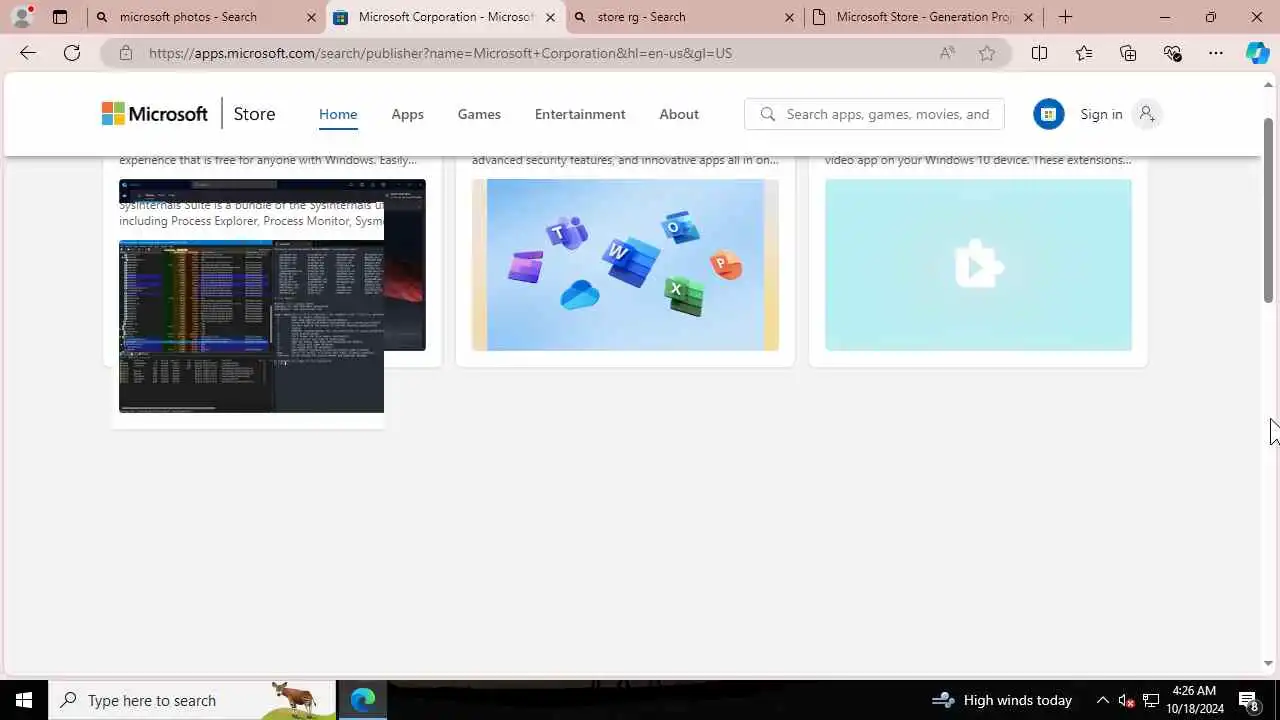Click the page vertical scrollbar thumb

tap(1269, 209)
